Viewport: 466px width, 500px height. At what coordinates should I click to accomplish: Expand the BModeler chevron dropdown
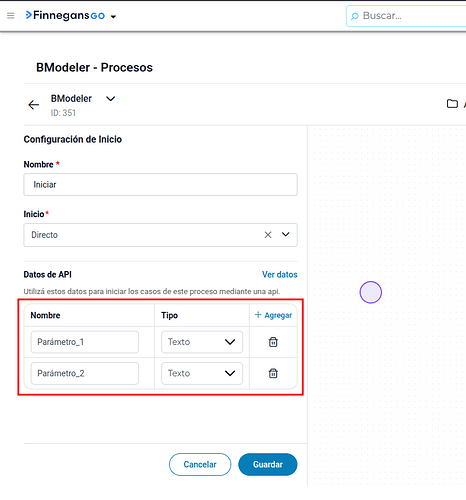coord(110,99)
